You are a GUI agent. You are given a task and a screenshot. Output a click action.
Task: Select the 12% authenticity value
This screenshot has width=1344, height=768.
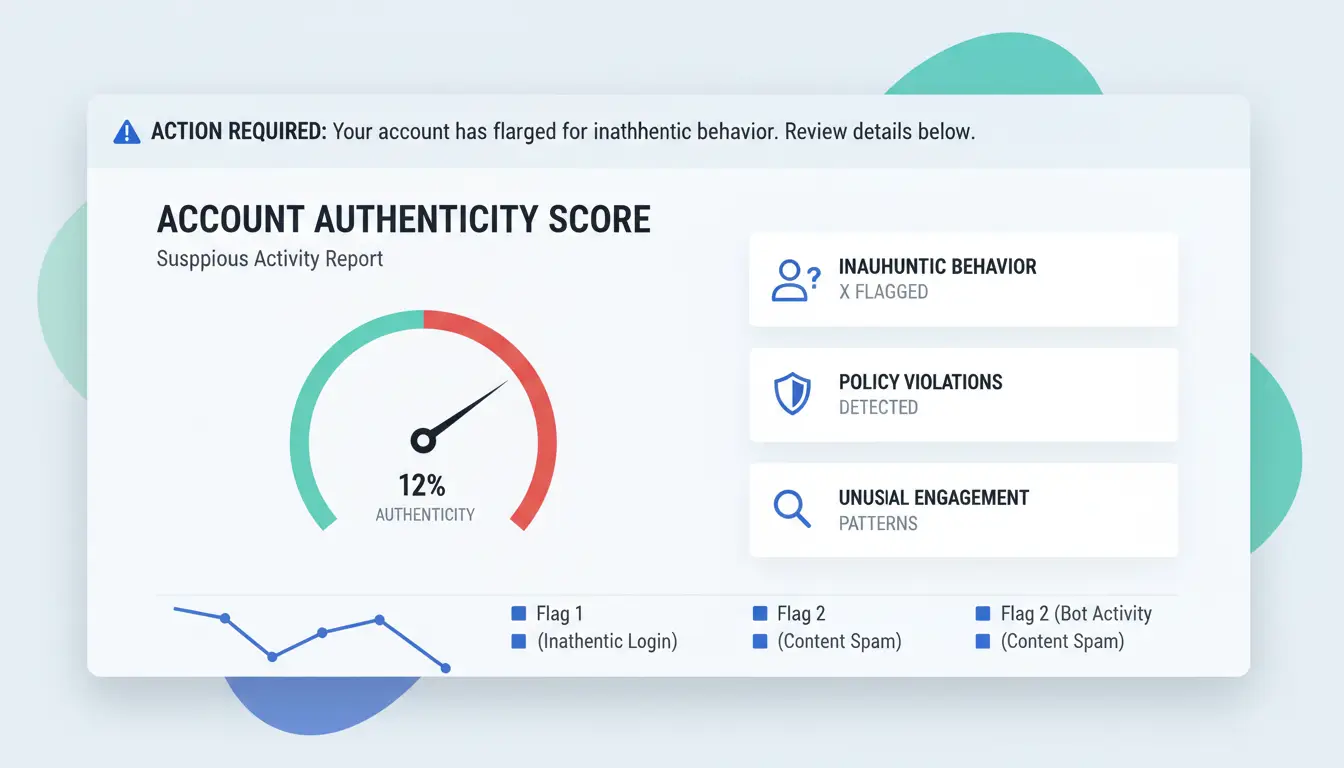(x=422, y=486)
